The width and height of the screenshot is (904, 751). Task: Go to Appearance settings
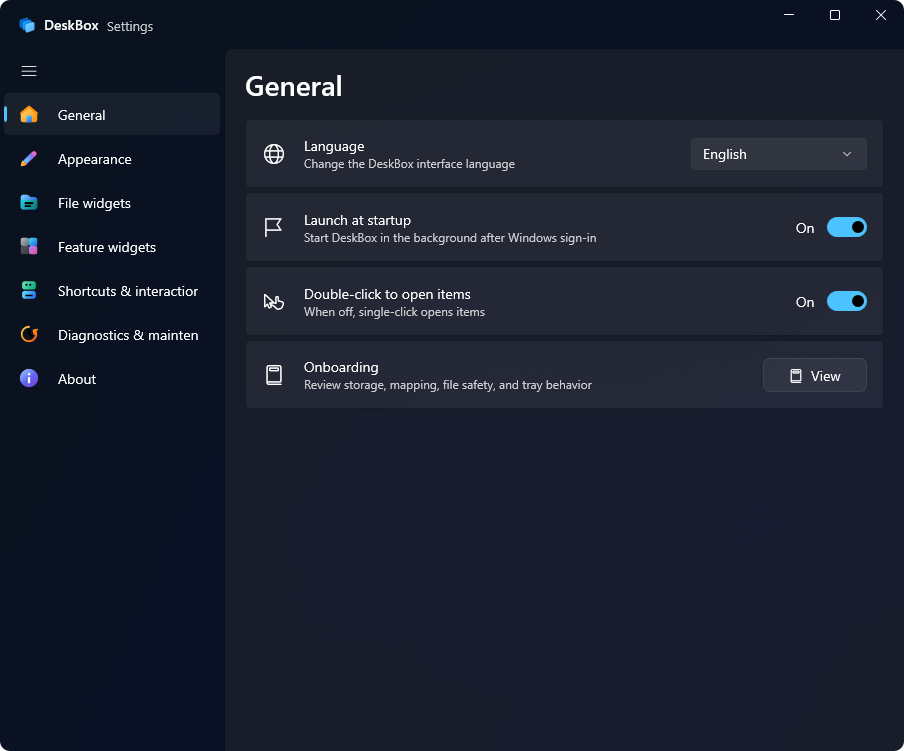112,159
